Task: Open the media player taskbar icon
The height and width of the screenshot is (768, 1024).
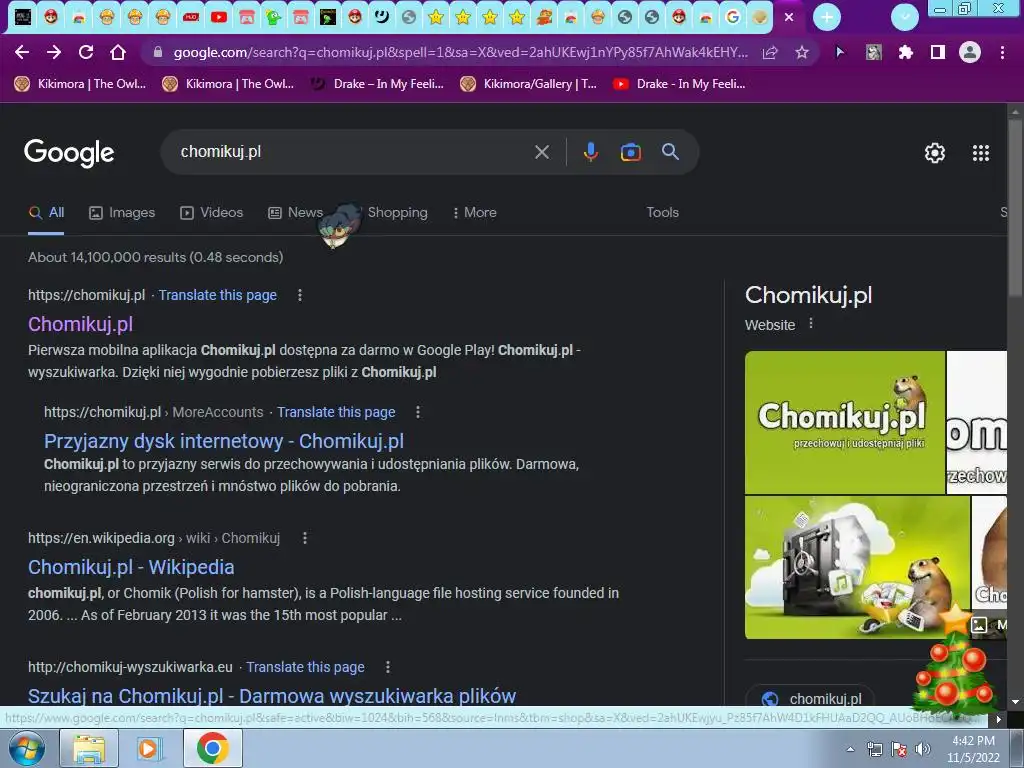Action: click(x=150, y=748)
